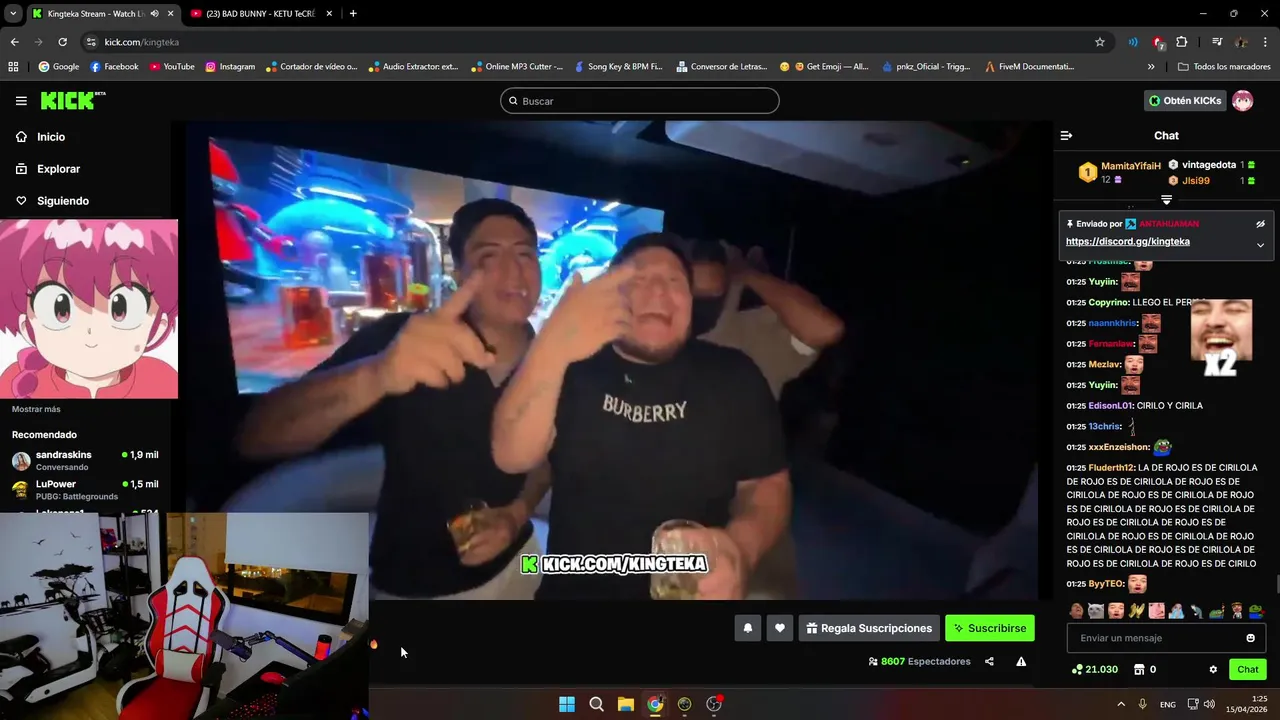Open recommended channel LuPower

(x=85, y=490)
